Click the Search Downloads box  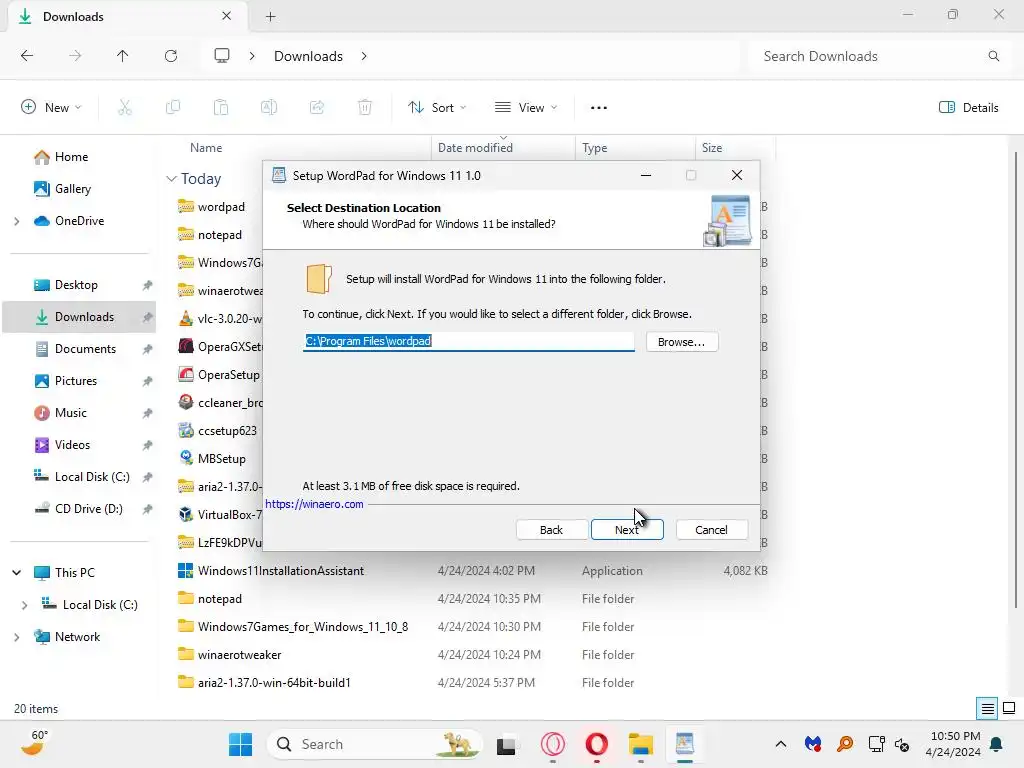click(878, 56)
